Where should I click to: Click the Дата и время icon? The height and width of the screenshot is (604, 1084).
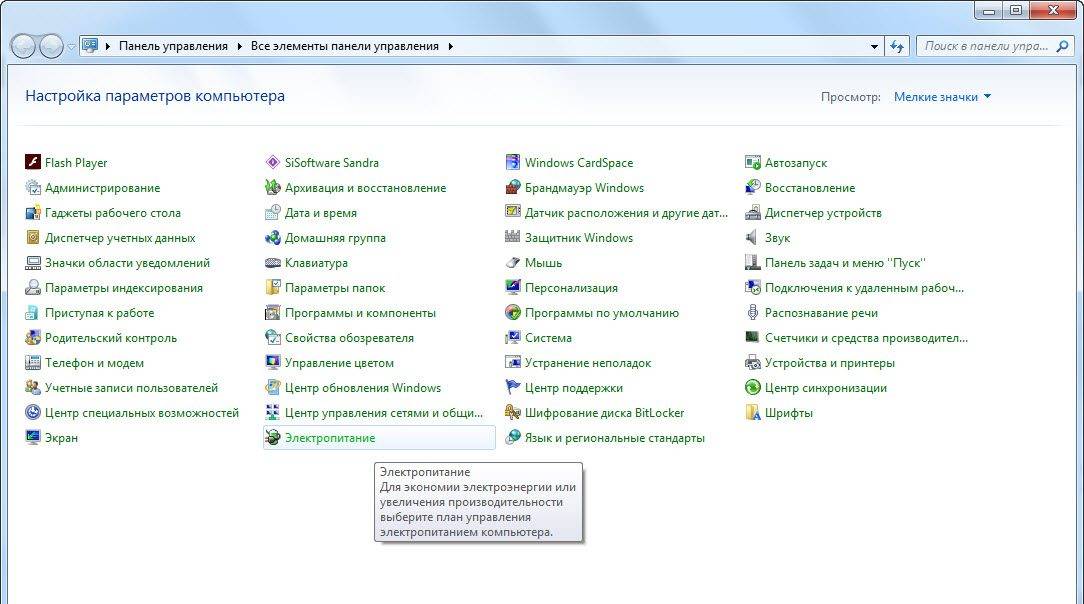click(272, 213)
